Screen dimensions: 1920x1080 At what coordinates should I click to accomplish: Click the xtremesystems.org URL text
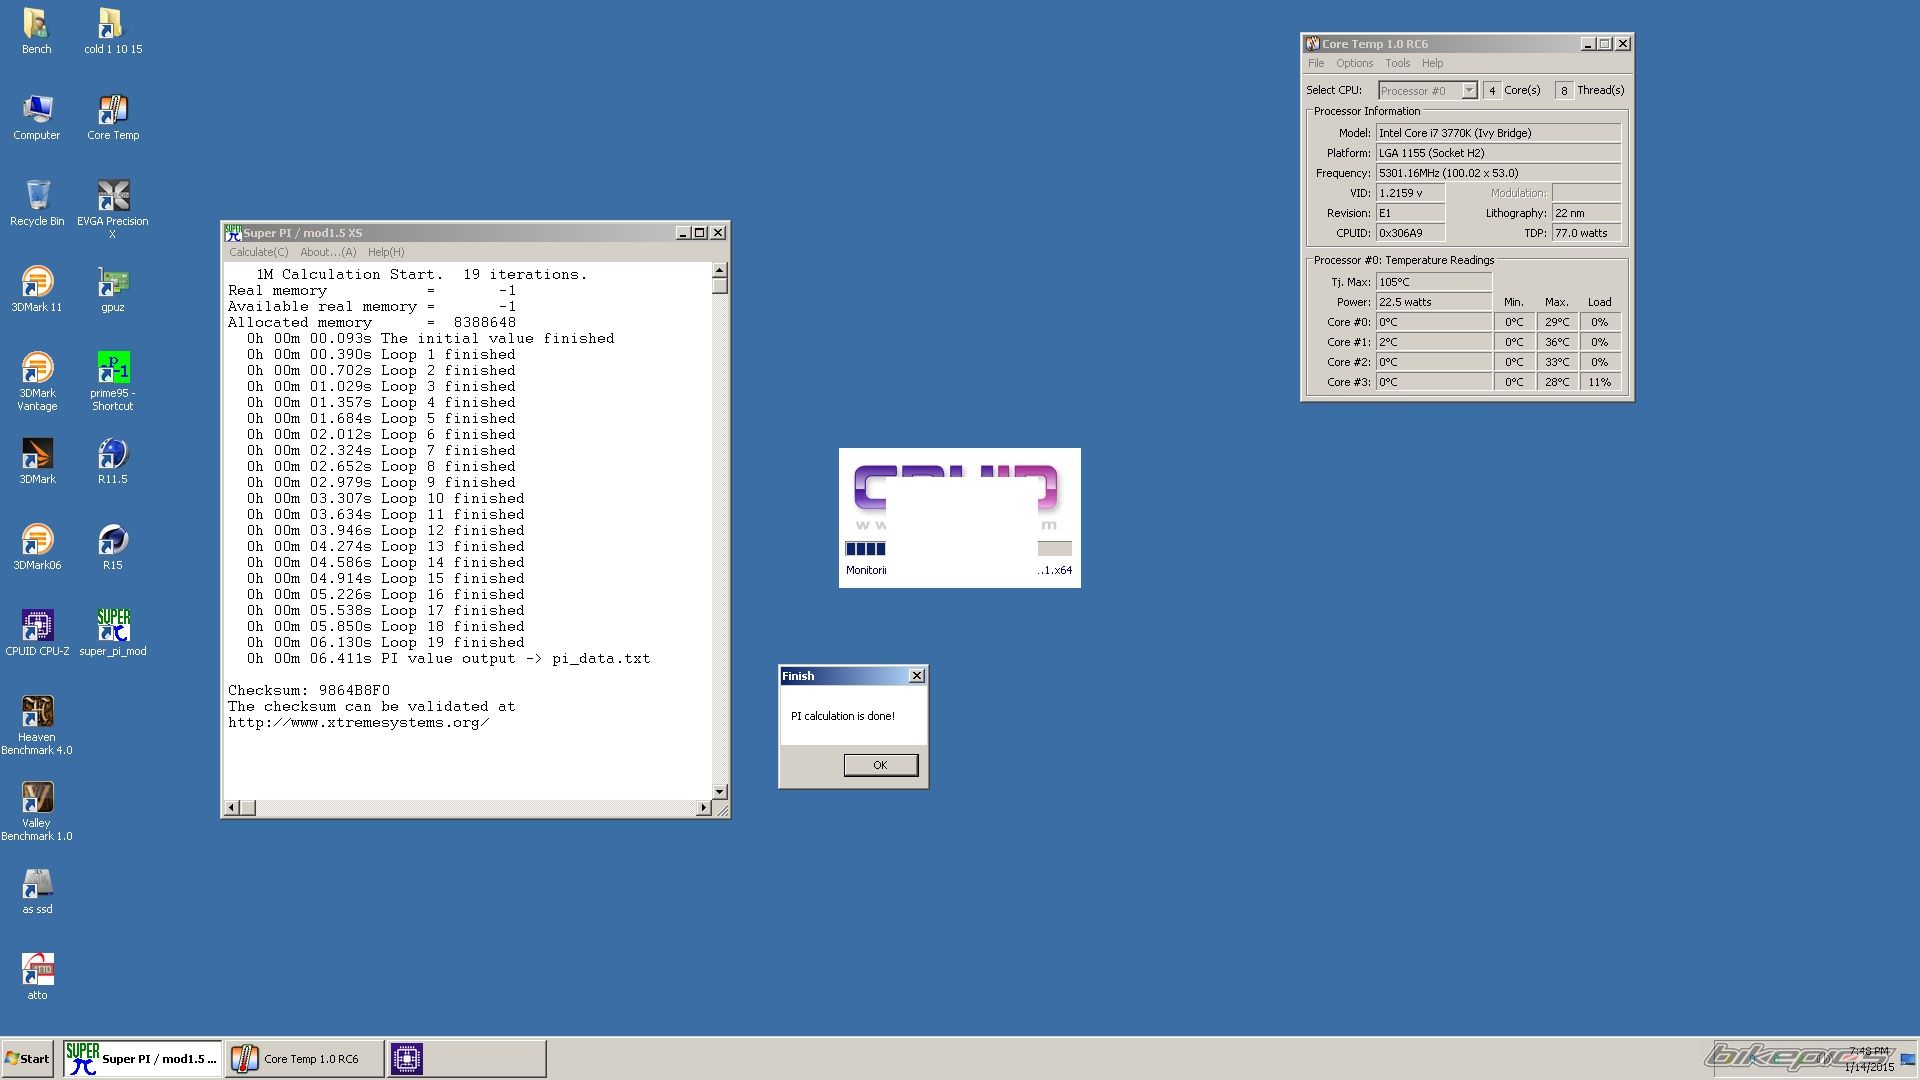click(x=358, y=722)
